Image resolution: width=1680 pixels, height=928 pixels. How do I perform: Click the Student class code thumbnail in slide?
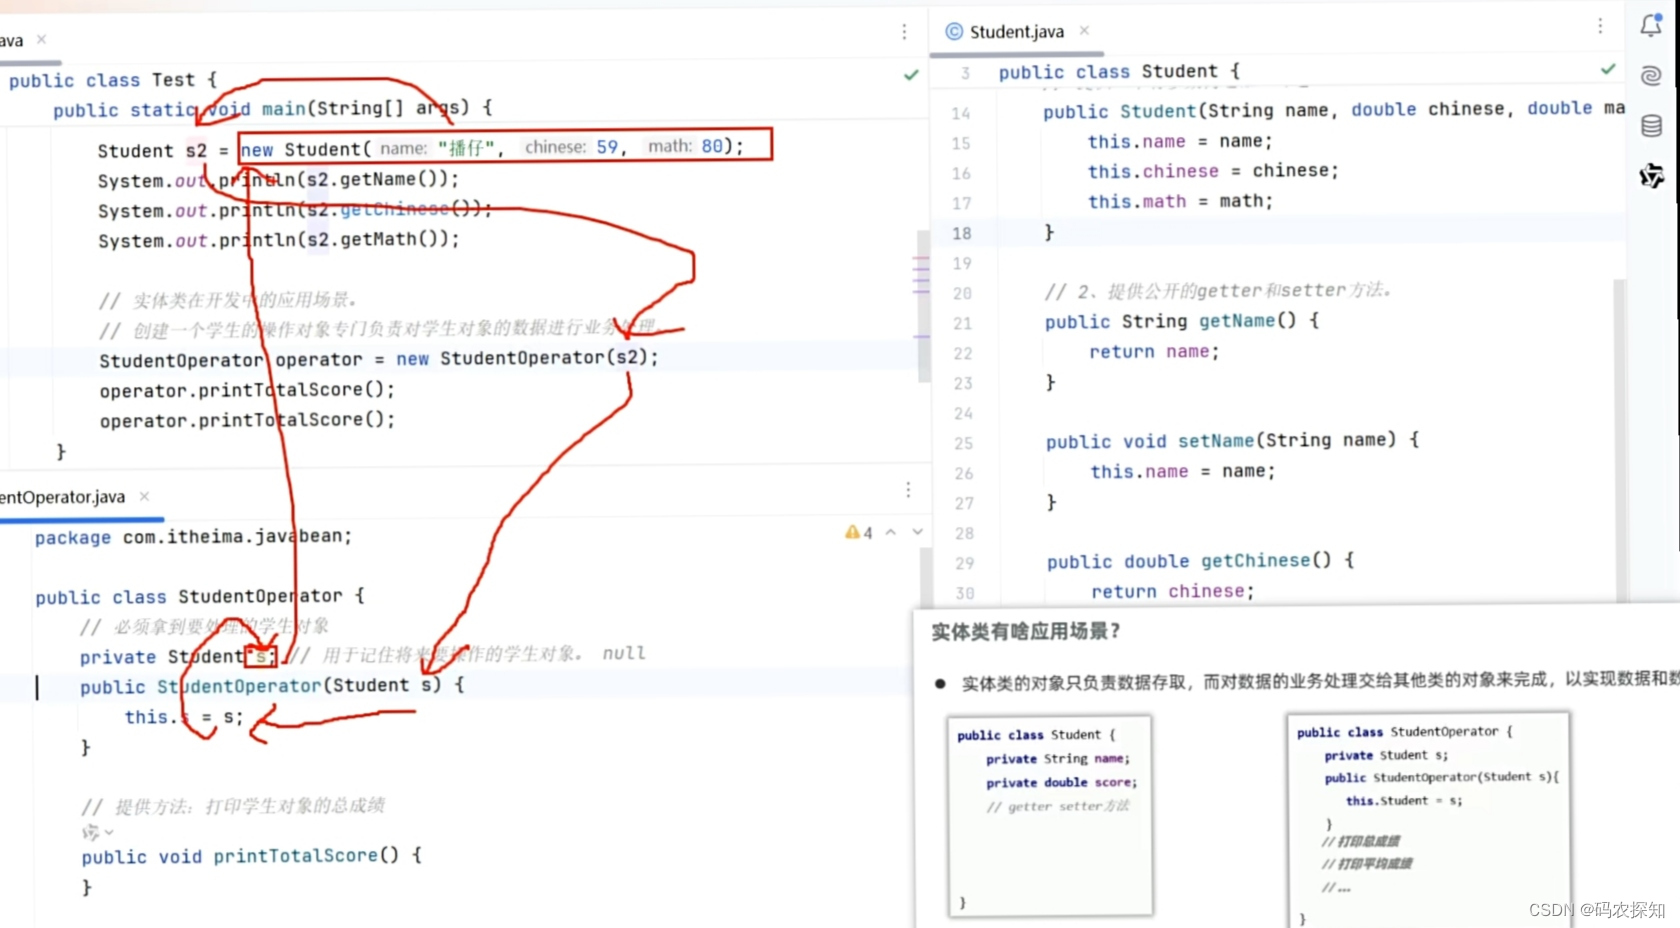click(x=1049, y=816)
